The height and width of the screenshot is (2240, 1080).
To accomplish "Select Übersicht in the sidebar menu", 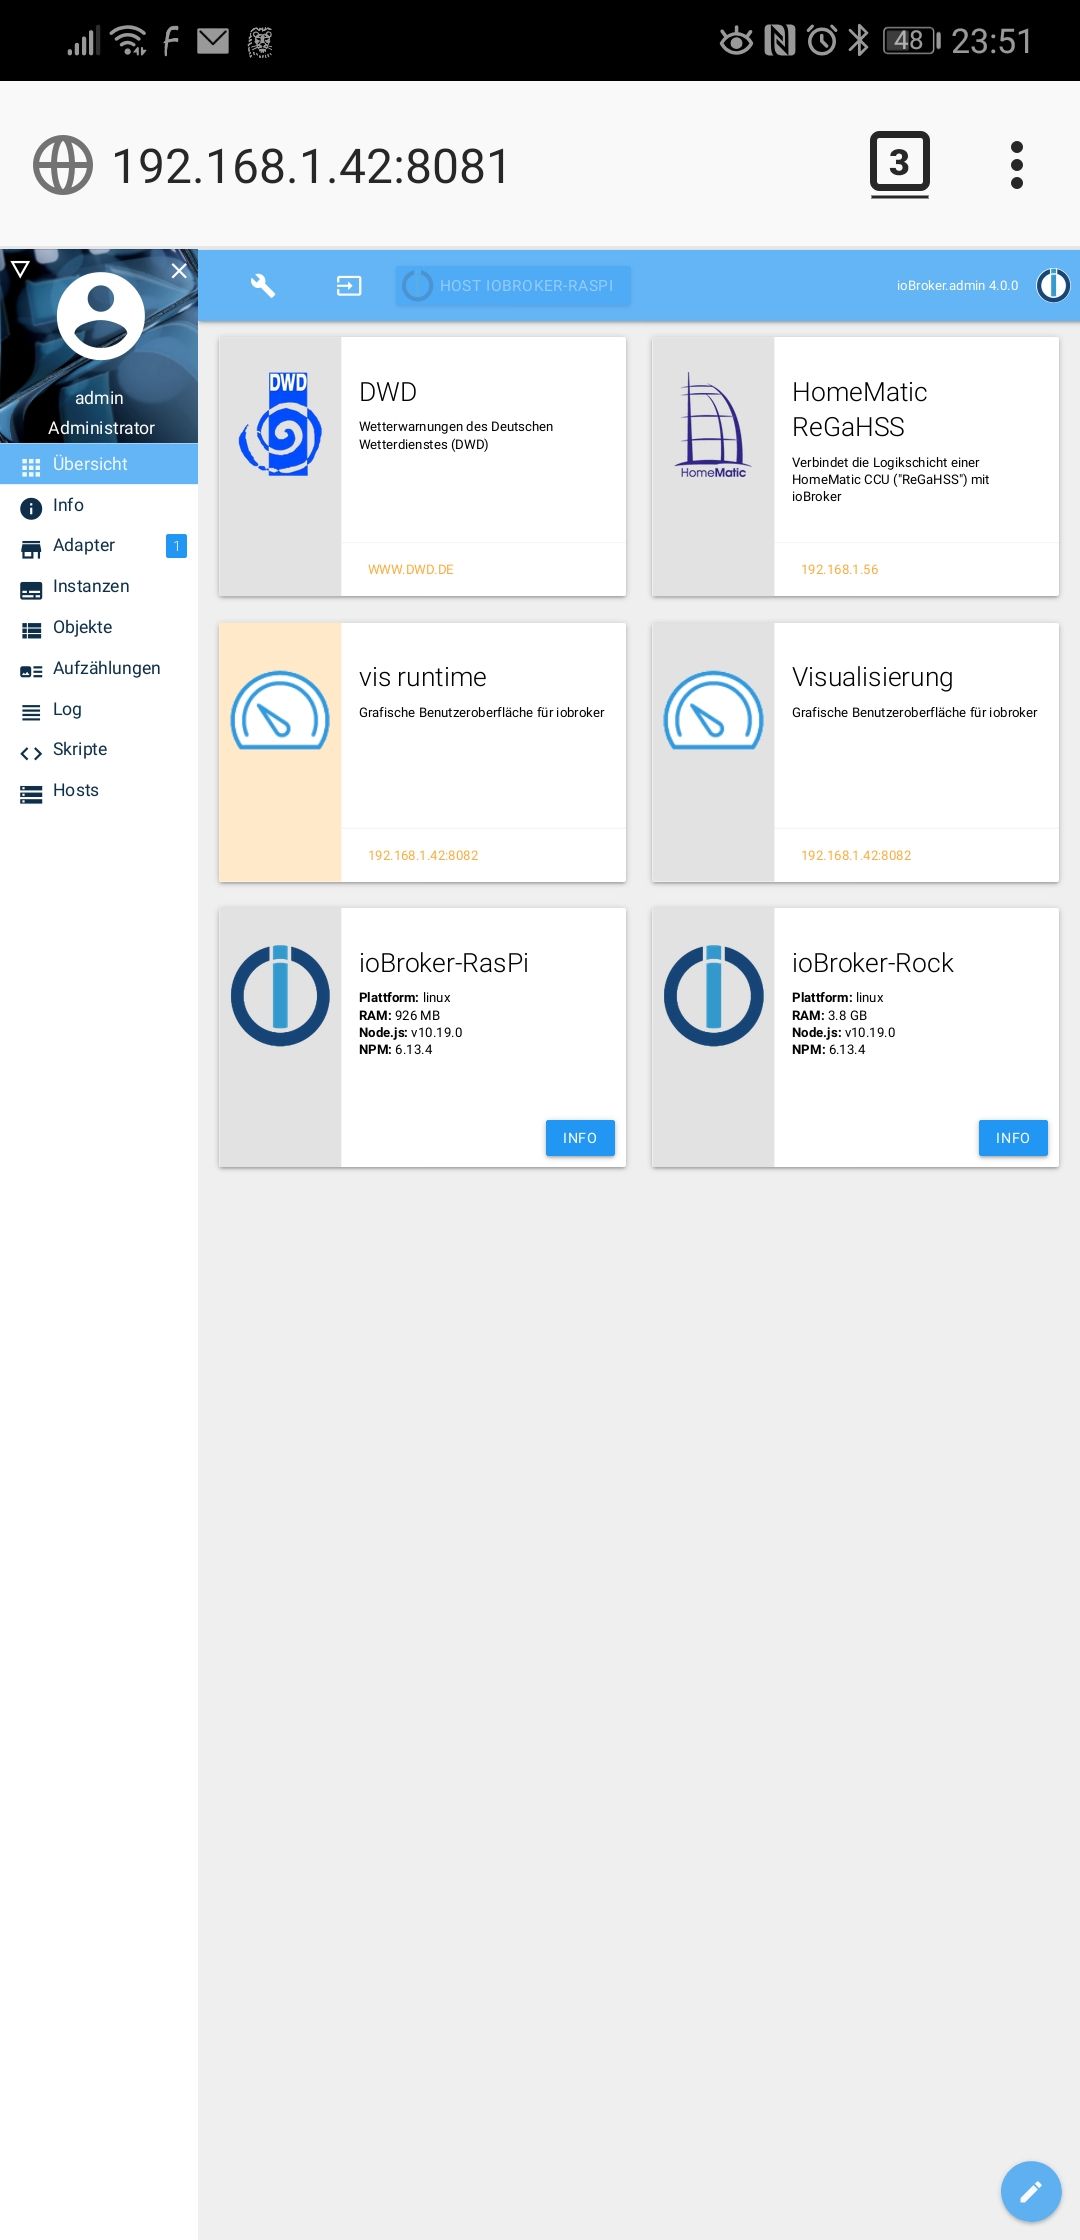I will point(99,464).
